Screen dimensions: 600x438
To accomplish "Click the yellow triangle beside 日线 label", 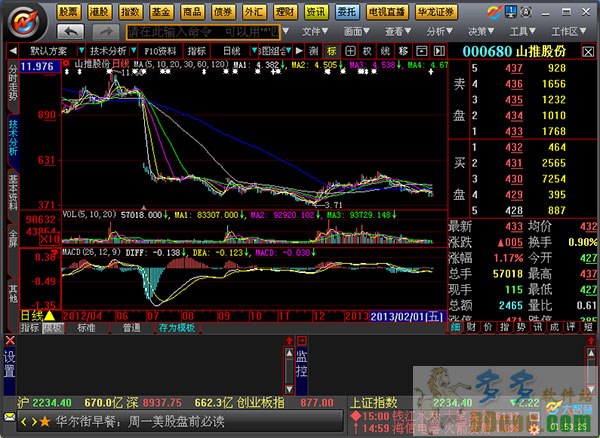I will point(49,316).
